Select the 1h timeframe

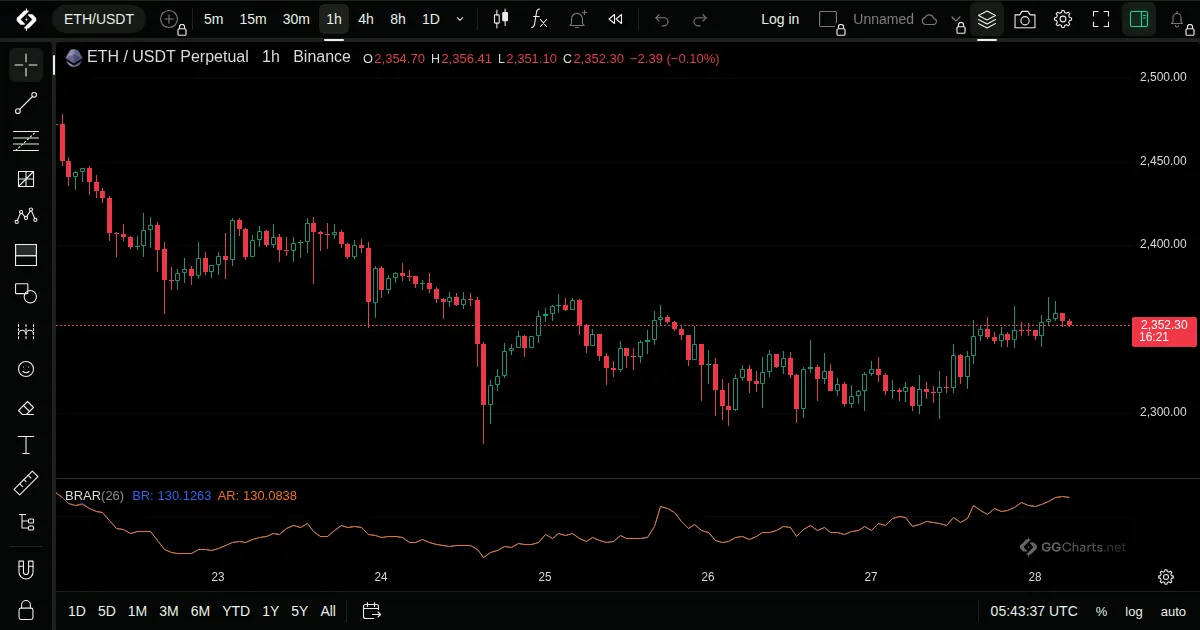334,19
